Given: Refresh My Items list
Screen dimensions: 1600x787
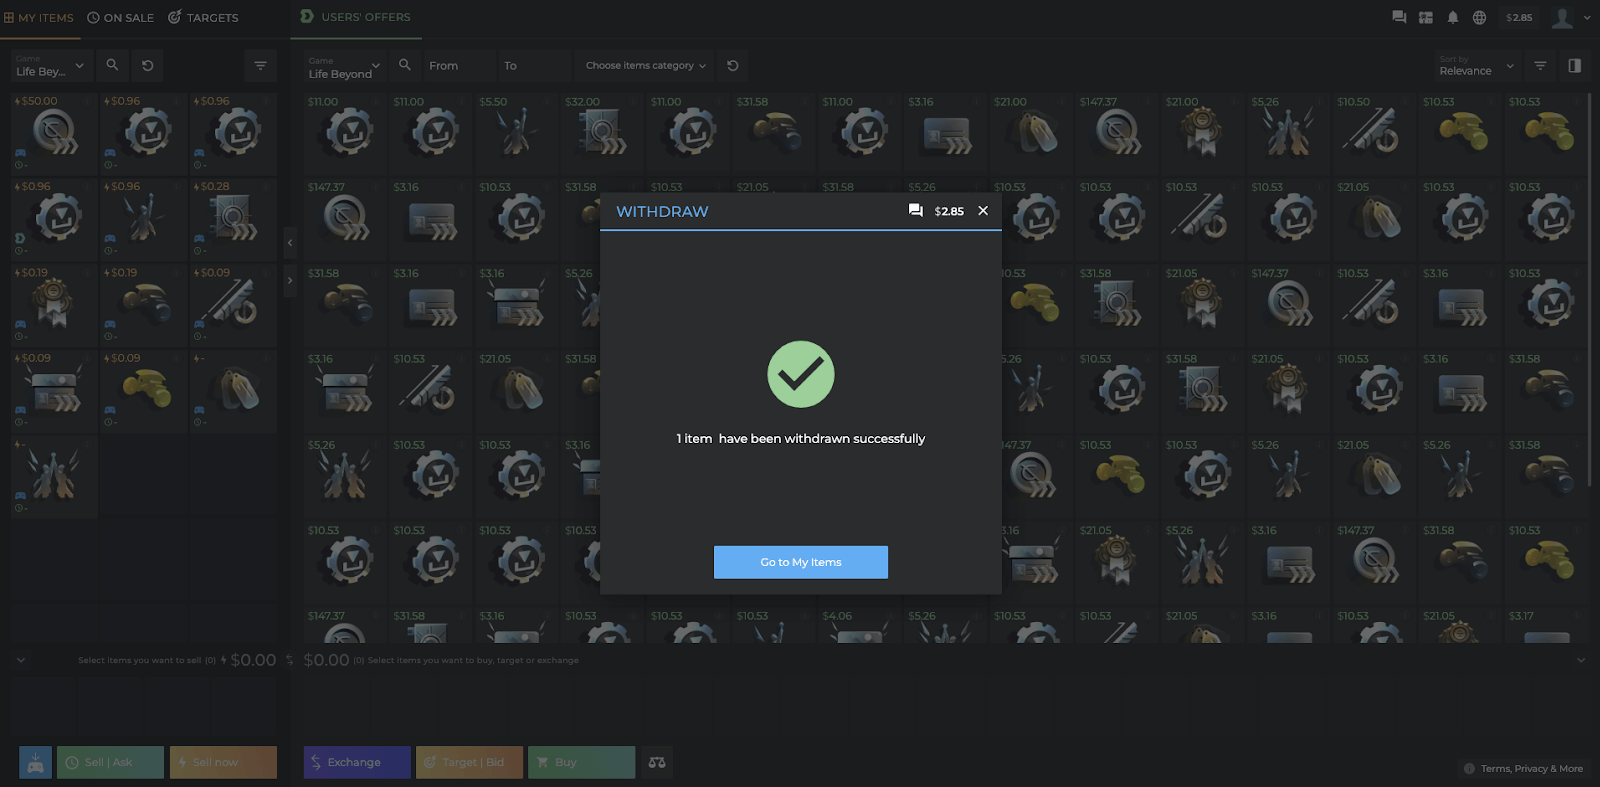Looking at the screenshot, I should [x=147, y=65].
